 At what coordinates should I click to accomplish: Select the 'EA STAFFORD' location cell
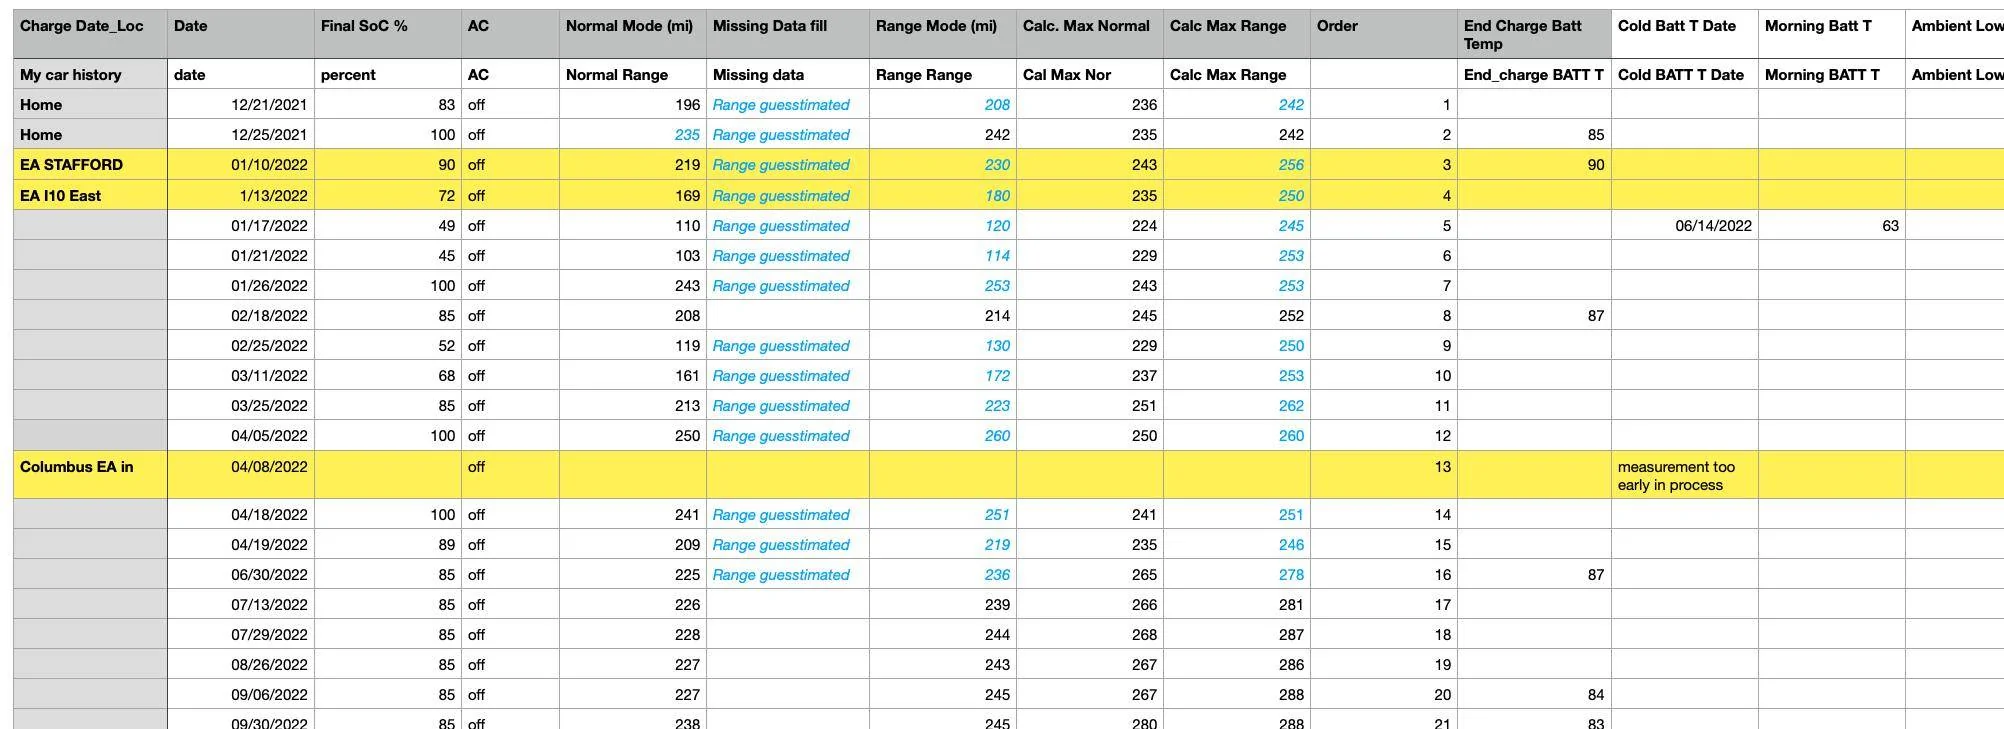pyautogui.click(x=90, y=165)
